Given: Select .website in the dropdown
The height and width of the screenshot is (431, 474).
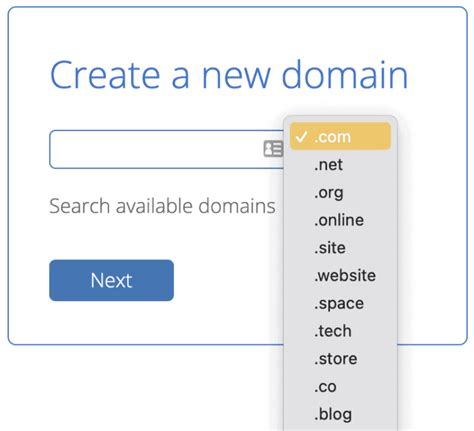Looking at the screenshot, I should (340, 275).
